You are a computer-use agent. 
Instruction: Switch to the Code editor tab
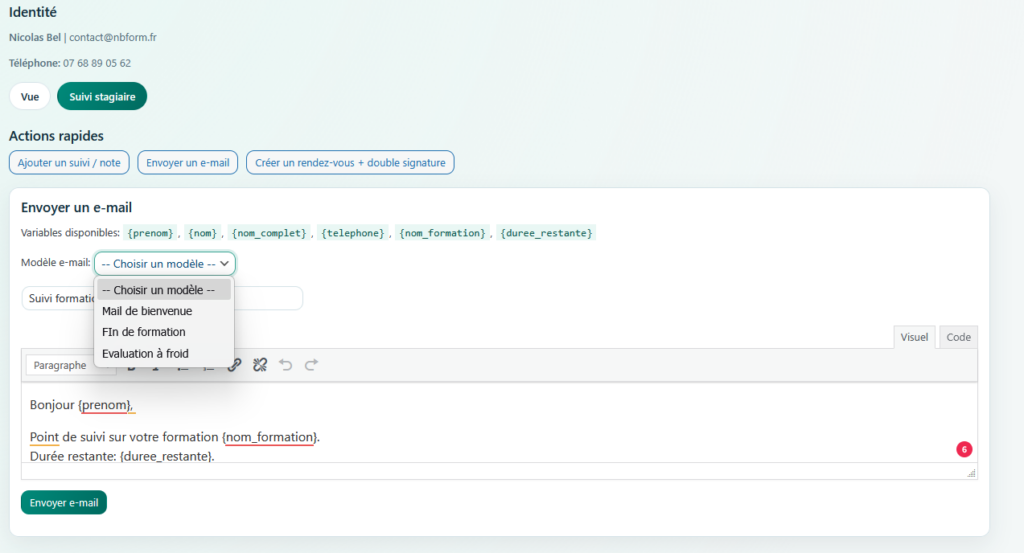point(958,337)
